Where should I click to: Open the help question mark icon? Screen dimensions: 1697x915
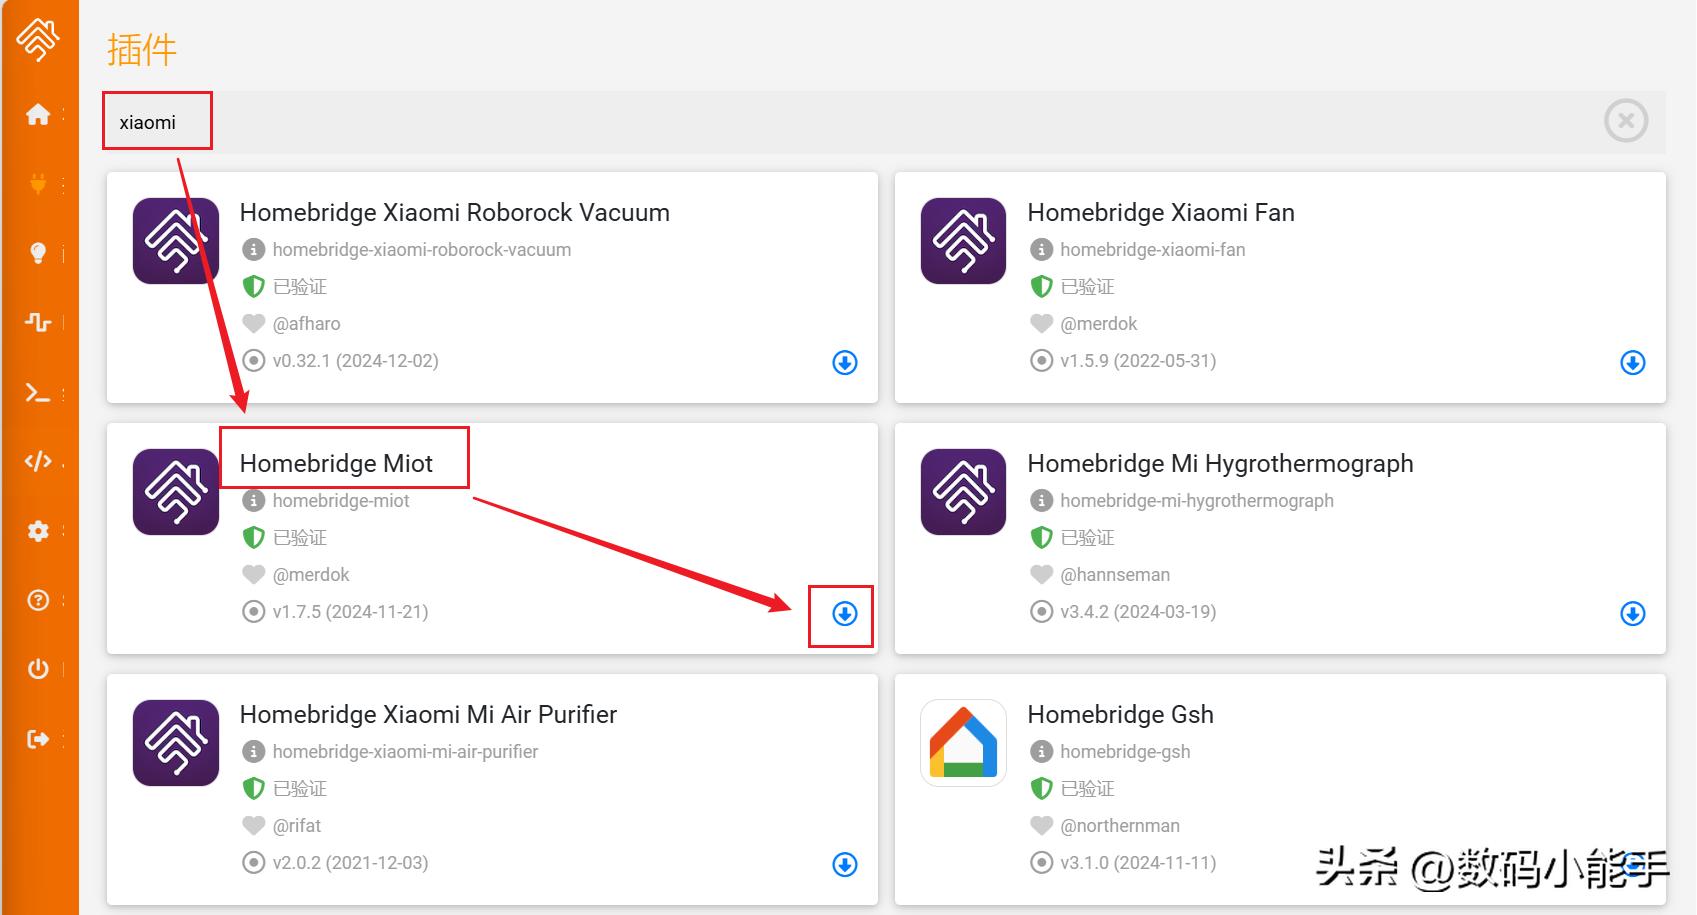tap(38, 600)
